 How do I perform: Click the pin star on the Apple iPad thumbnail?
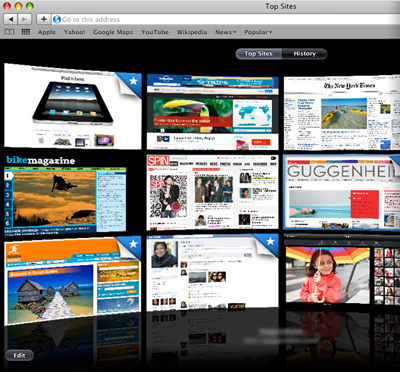133,81
